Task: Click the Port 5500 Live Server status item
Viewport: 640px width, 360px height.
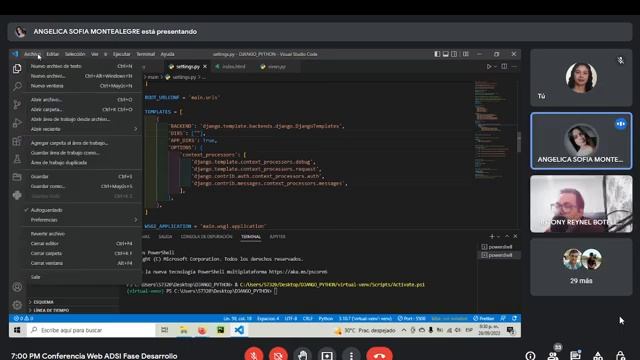Action: click(x=412, y=318)
